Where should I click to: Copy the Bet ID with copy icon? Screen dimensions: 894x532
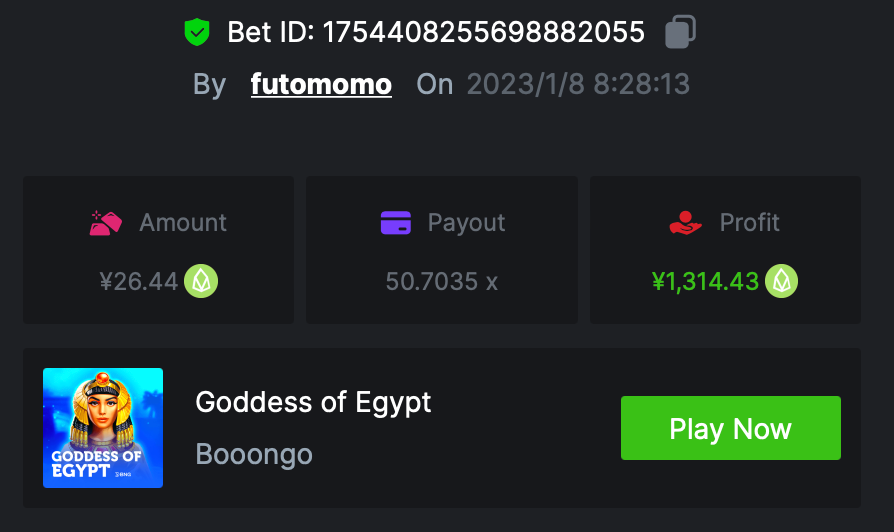pyautogui.click(x=680, y=31)
